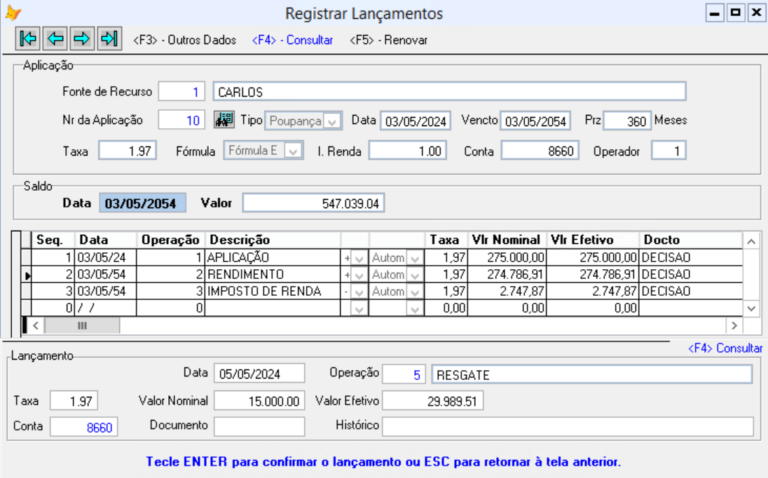Open the Autom dropdown in the empty row
The height and width of the screenshot is (478, 768).
(415, 309)
